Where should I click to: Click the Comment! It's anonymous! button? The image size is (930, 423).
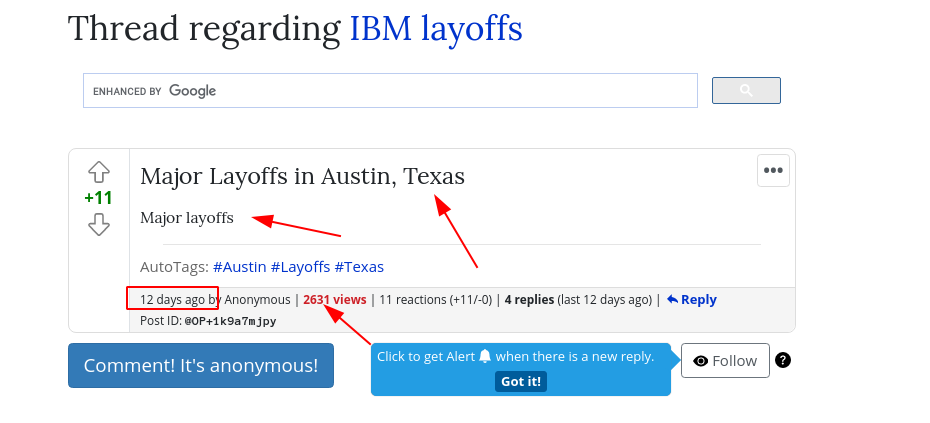[x=201, y=365]
